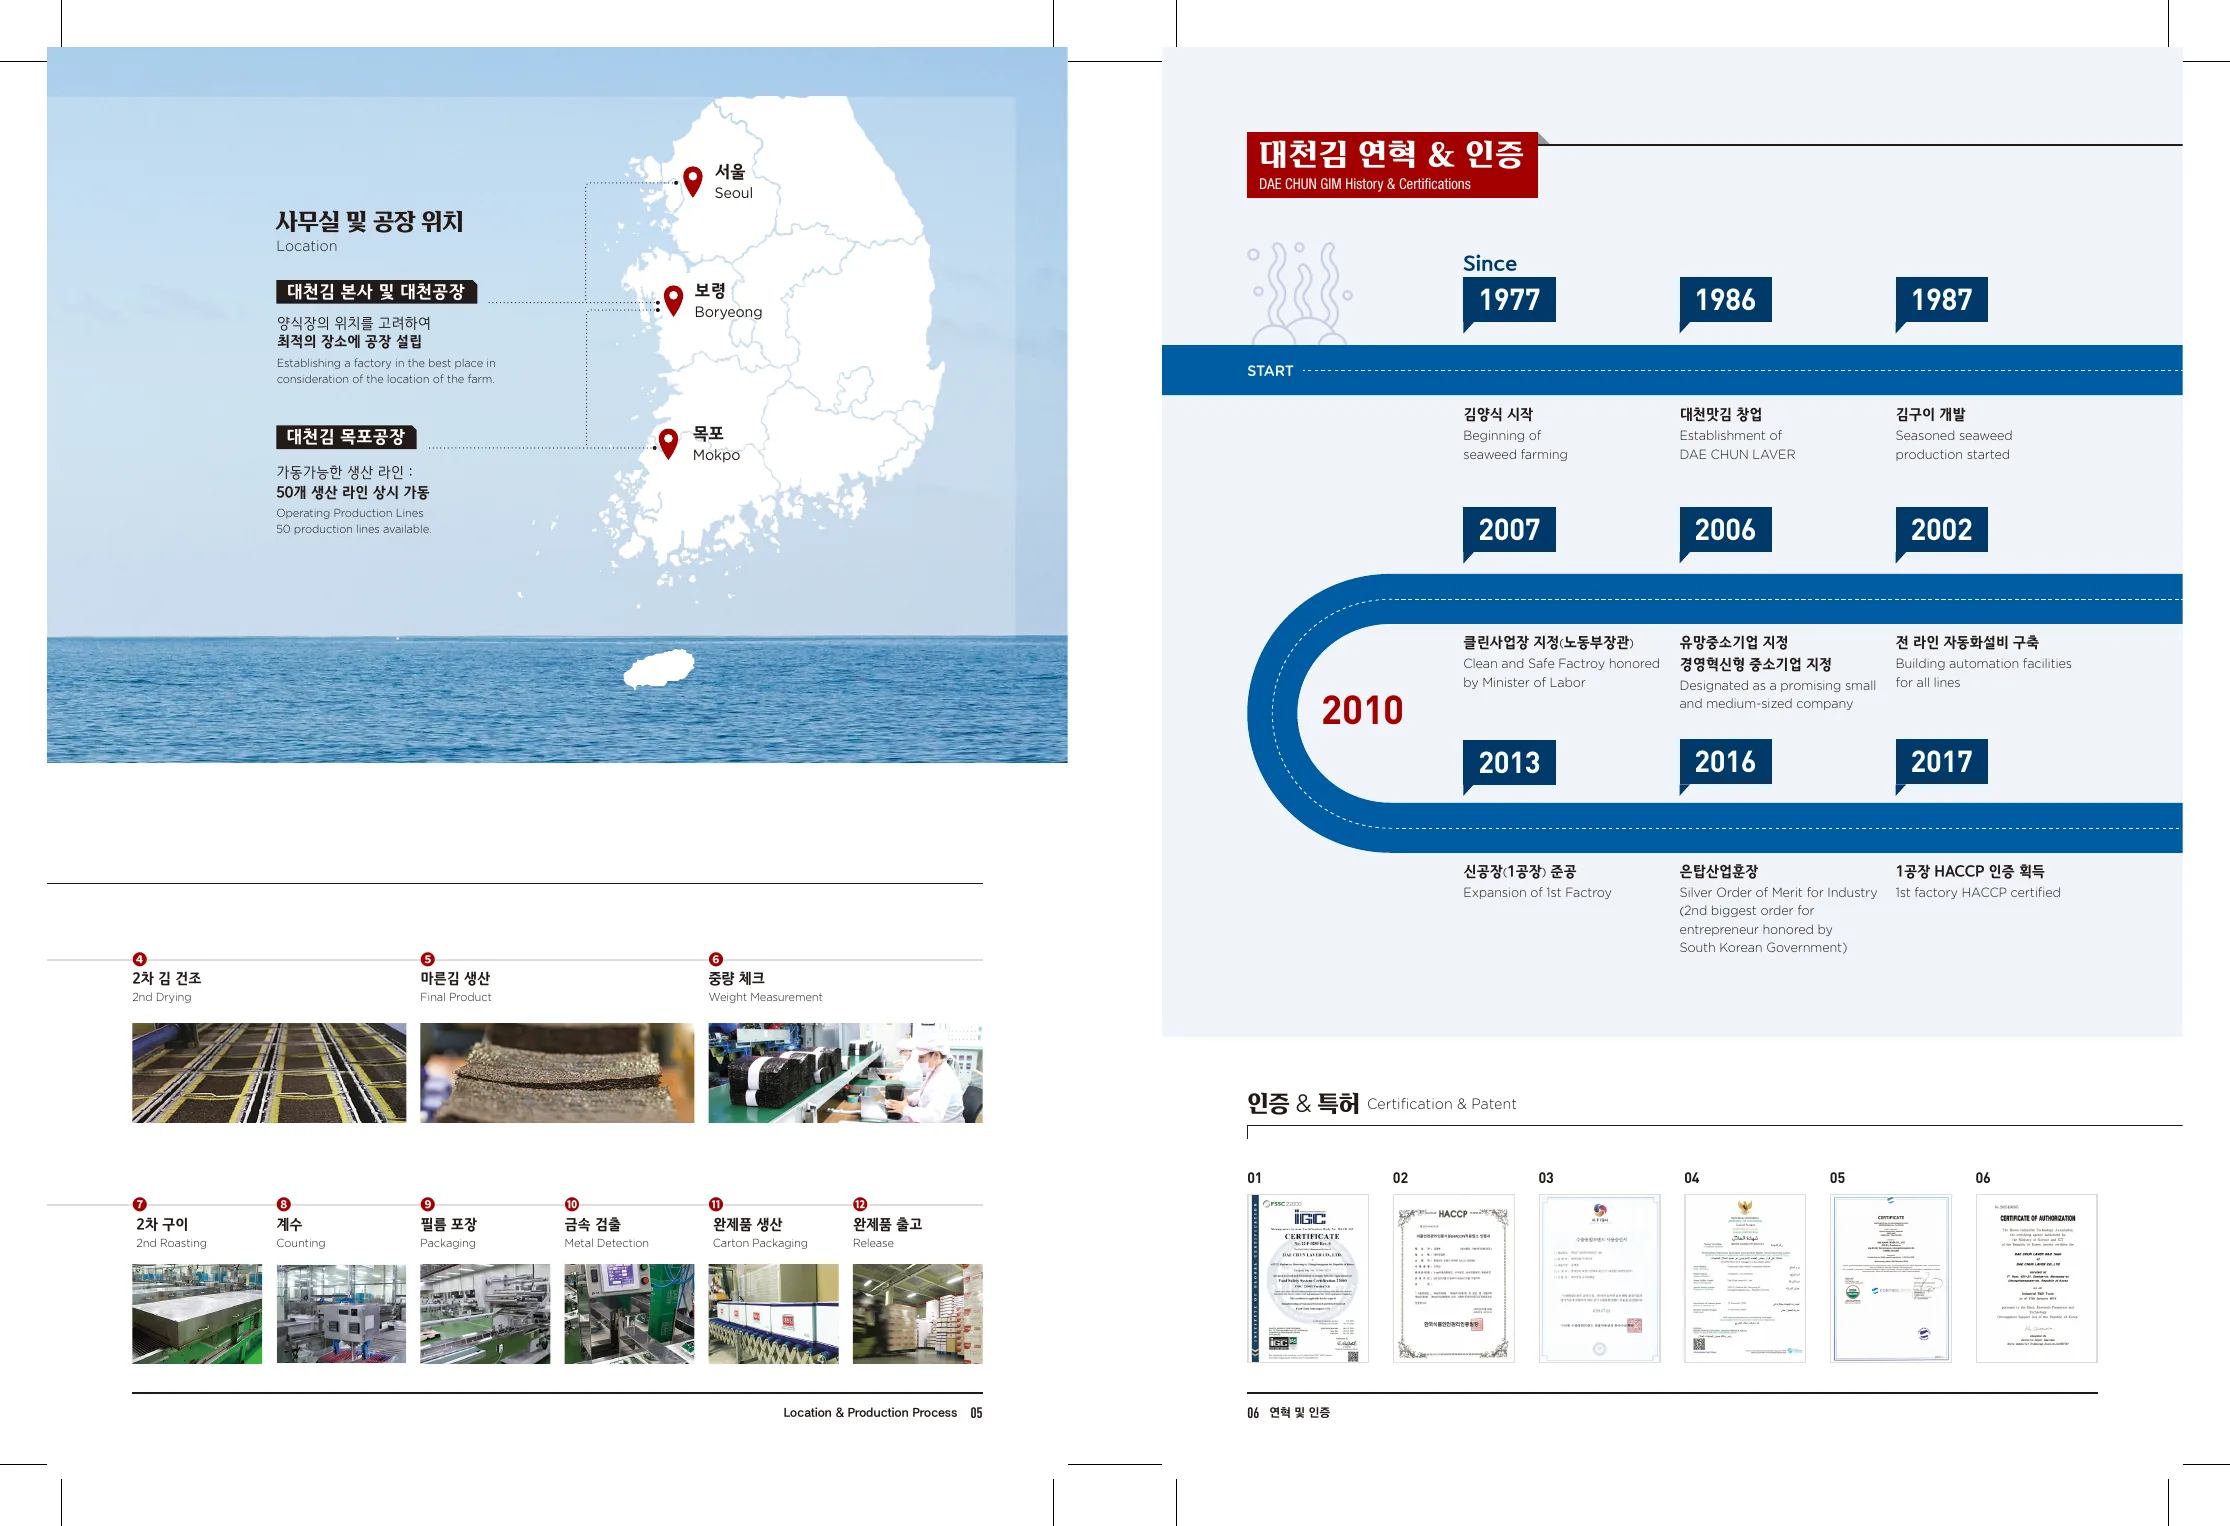Select the 2016 year marker
The height and width of the screenshot is (1526, 2230).
click(1725, 763)
